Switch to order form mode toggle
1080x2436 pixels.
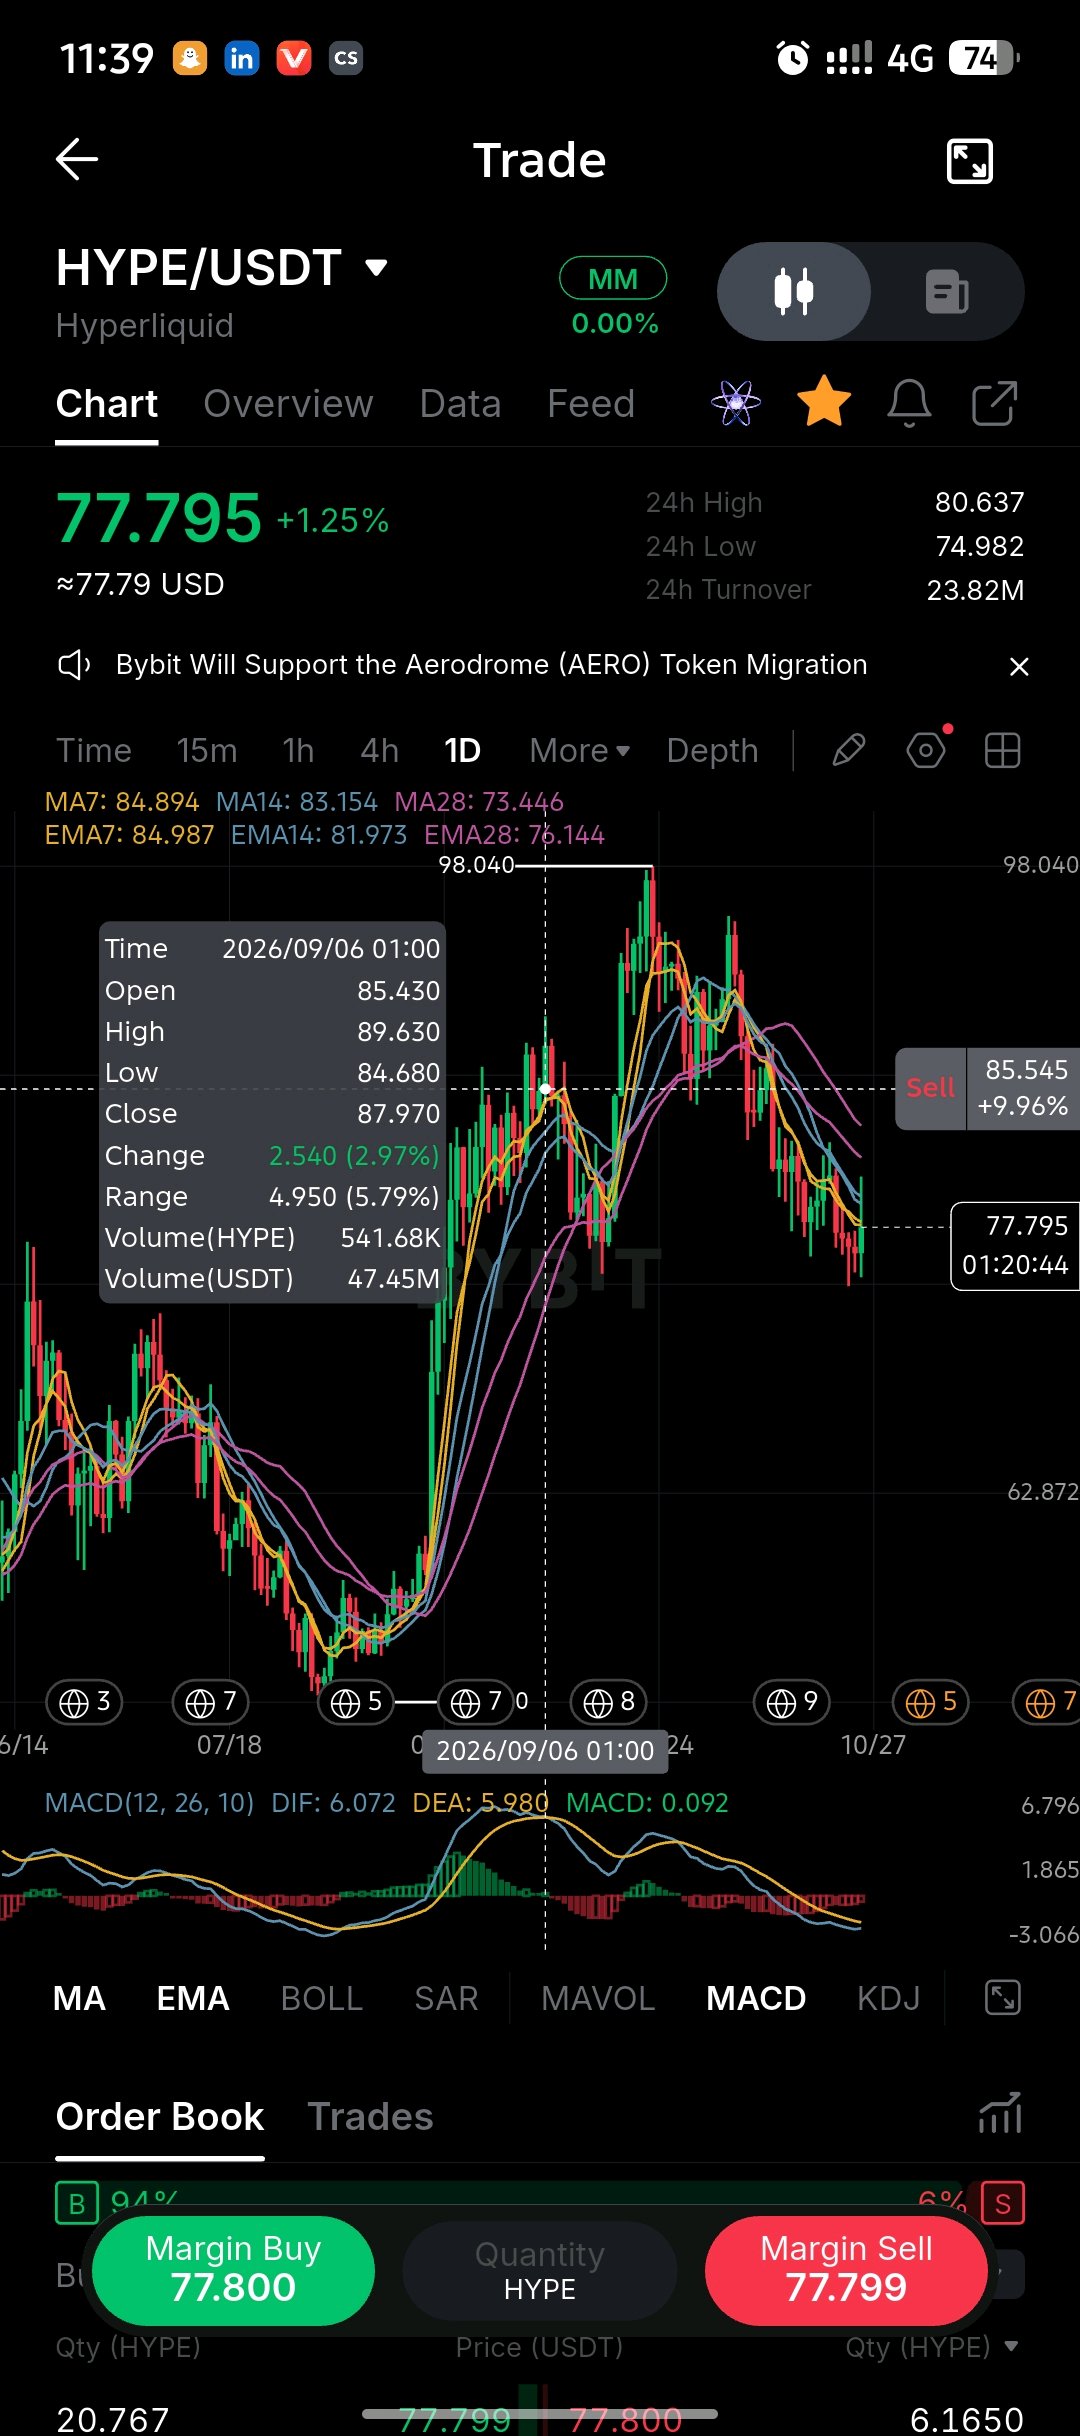947,292
